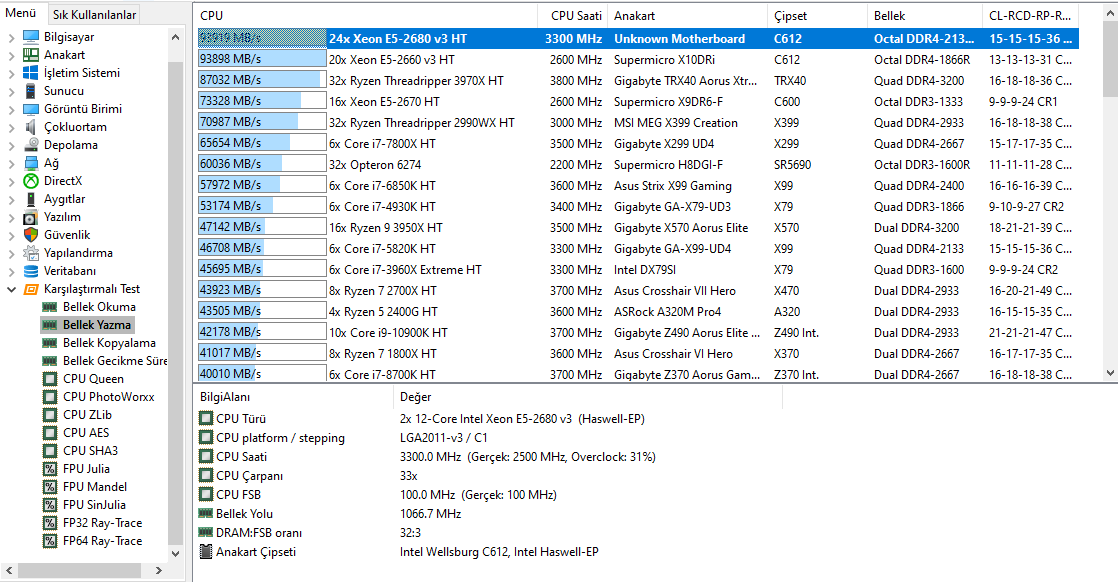Select the 20x Xeon E5-2660 v3 HT row
This screenshot has height=582, width=1118.
point(637,60)
